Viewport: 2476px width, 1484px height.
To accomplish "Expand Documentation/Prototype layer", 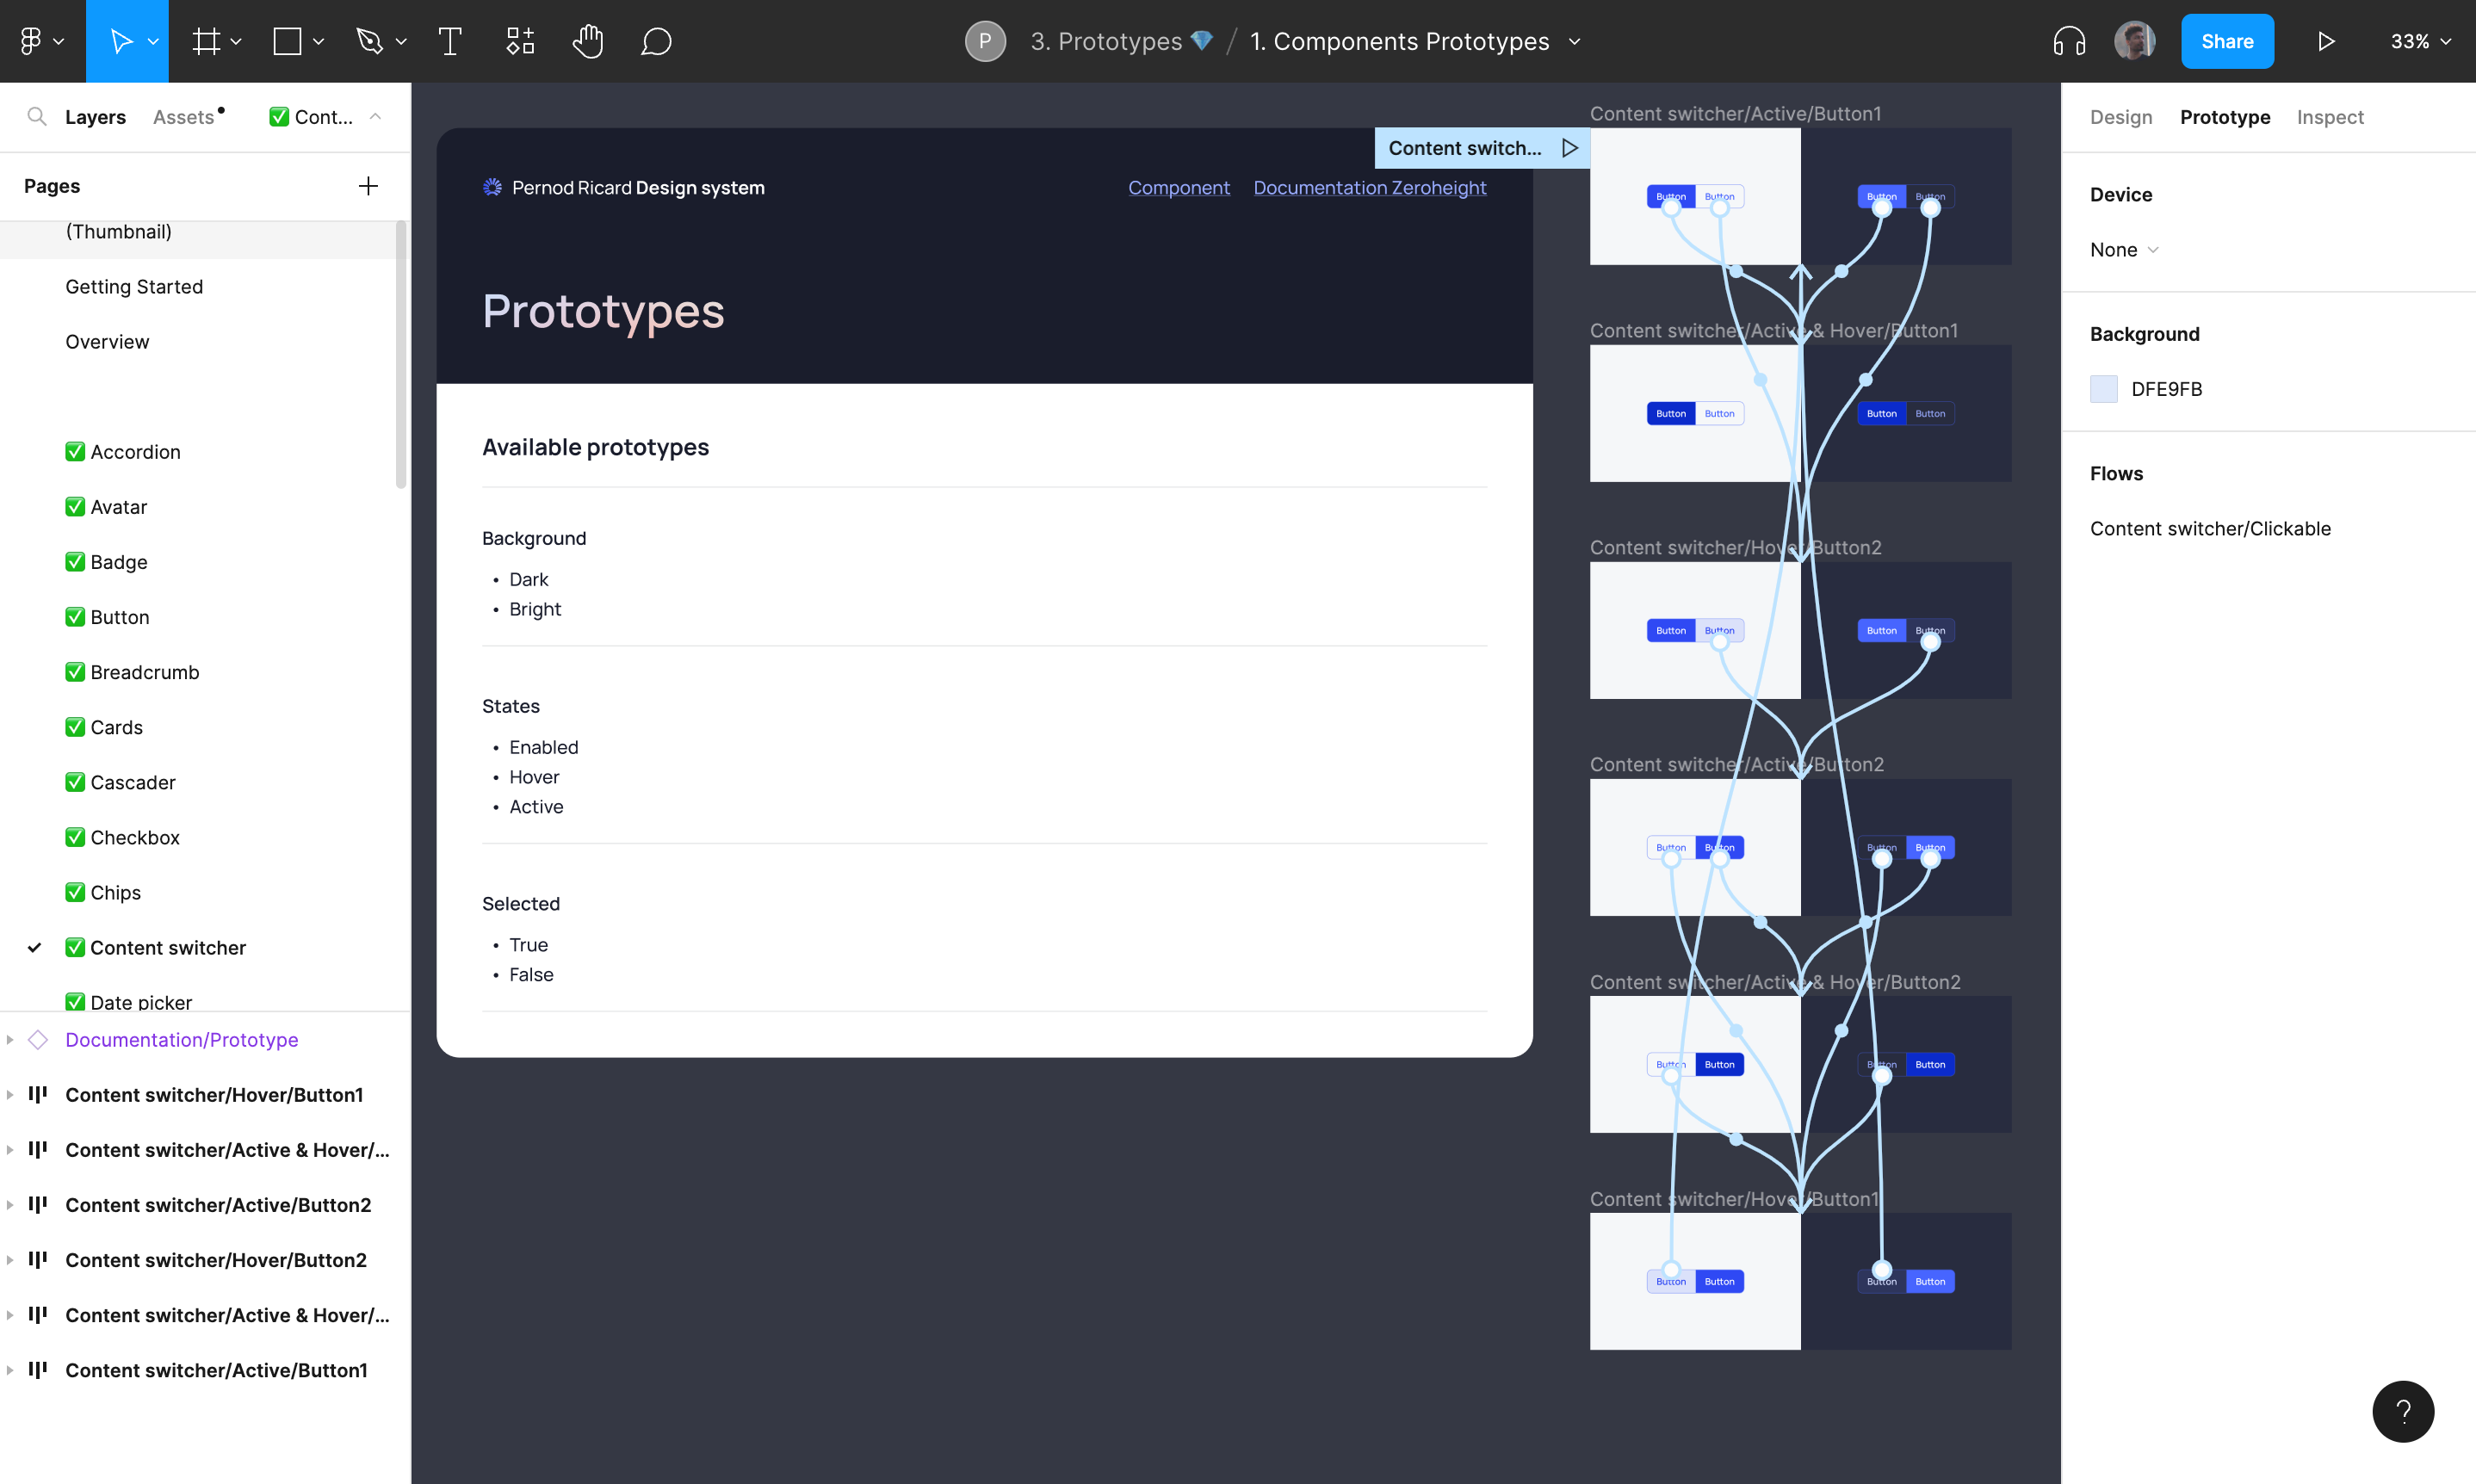I will (x=10, y=1040).
